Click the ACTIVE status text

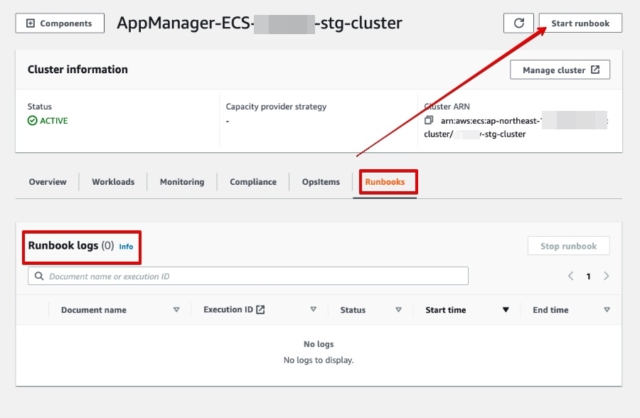click(x=53, y=120)
